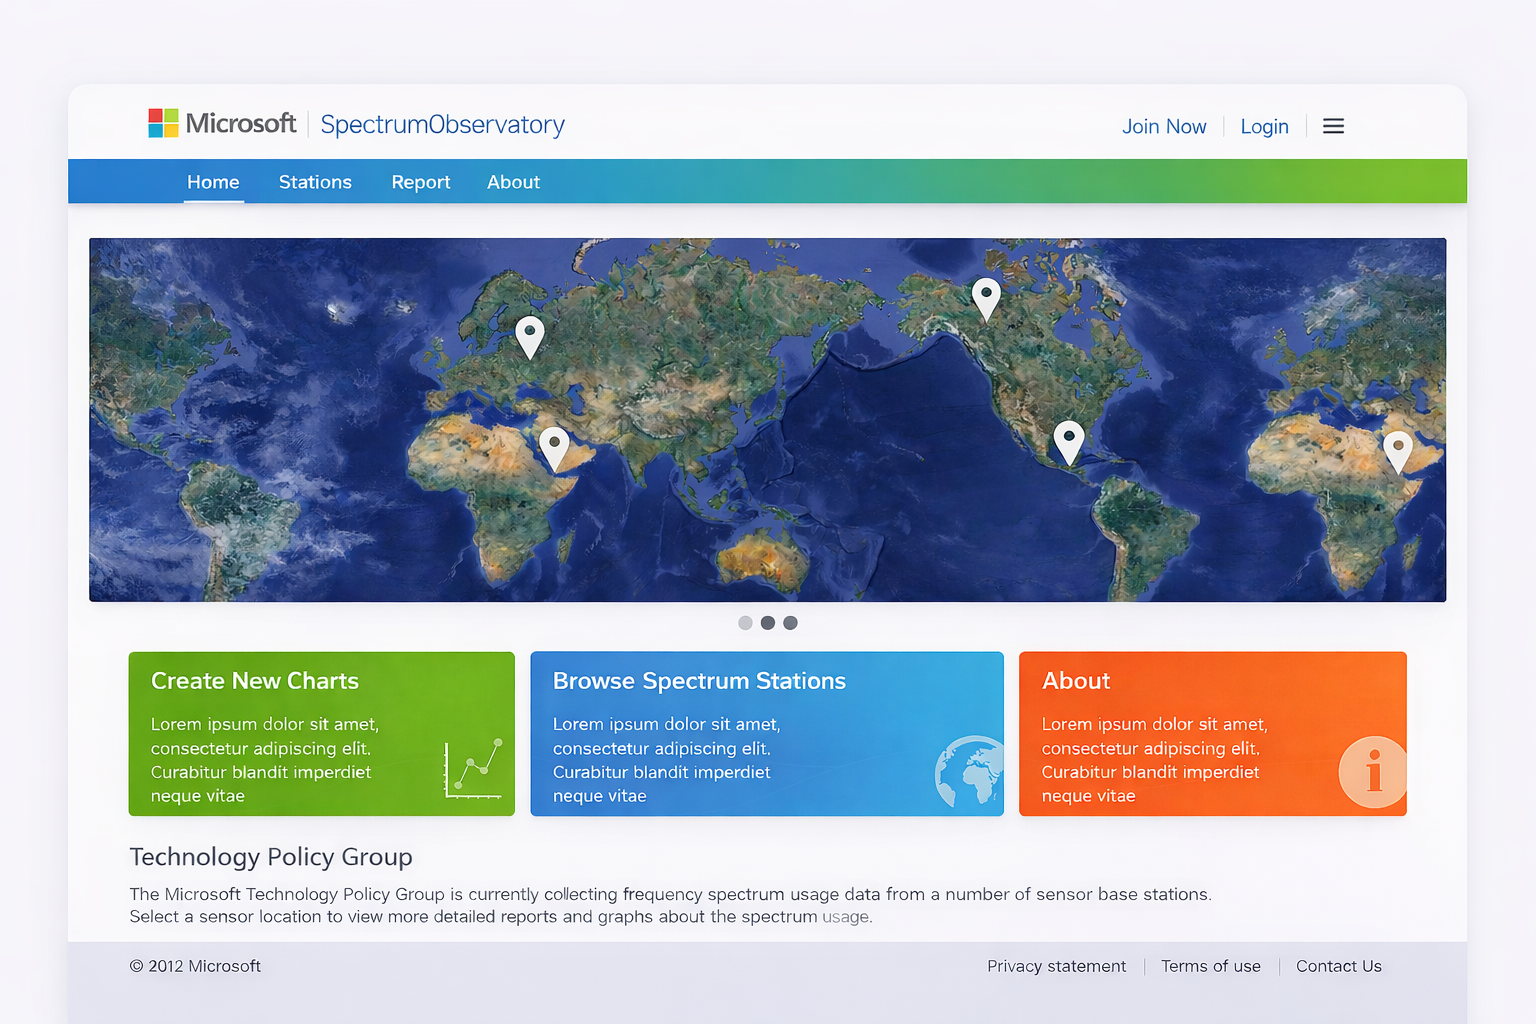Select the map pin near the Red Sea
The width and height of the screenshot is (1536, 1024).
click(554, 445)
